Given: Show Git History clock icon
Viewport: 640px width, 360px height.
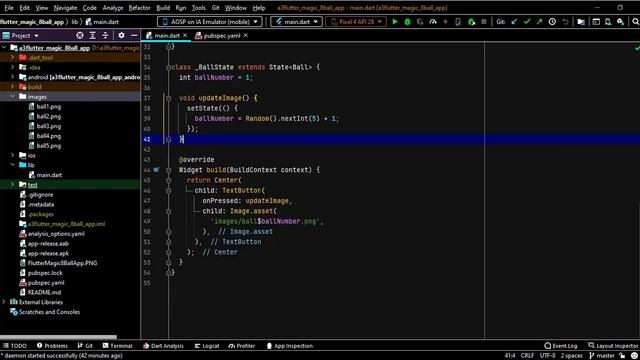Looking at the screenshot, I should [552, 22].
